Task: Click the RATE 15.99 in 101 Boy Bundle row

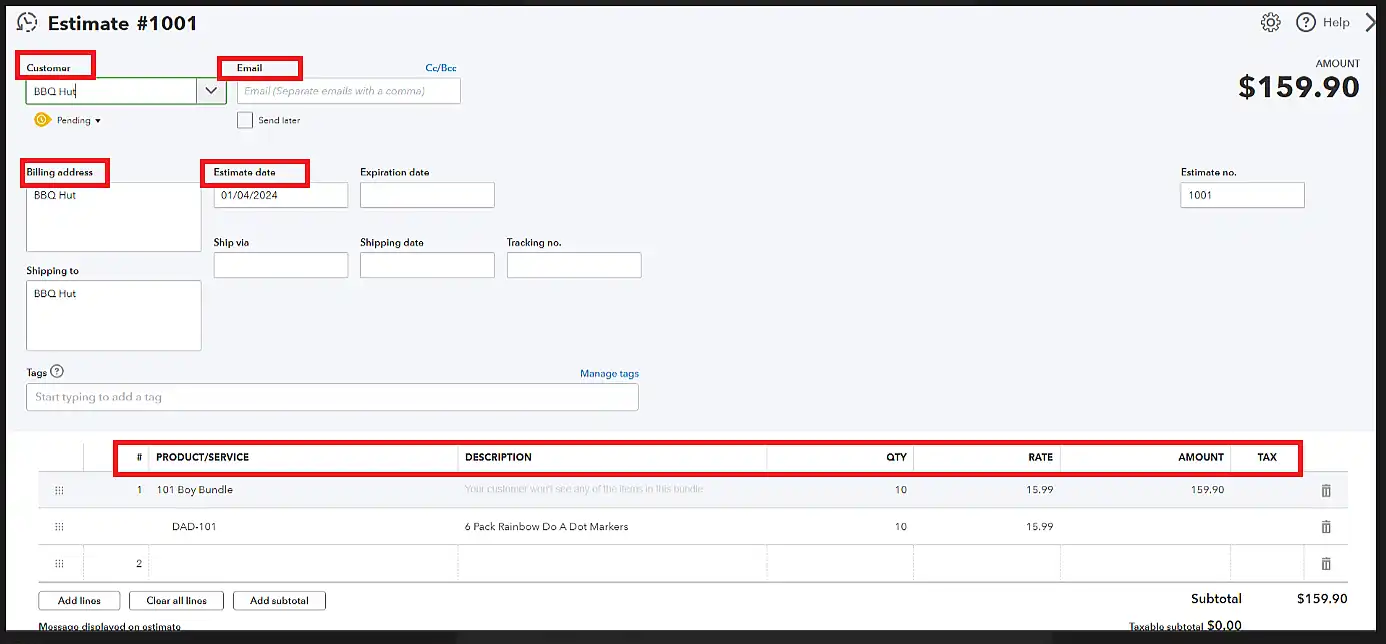Action: (x=1040, y=490)
